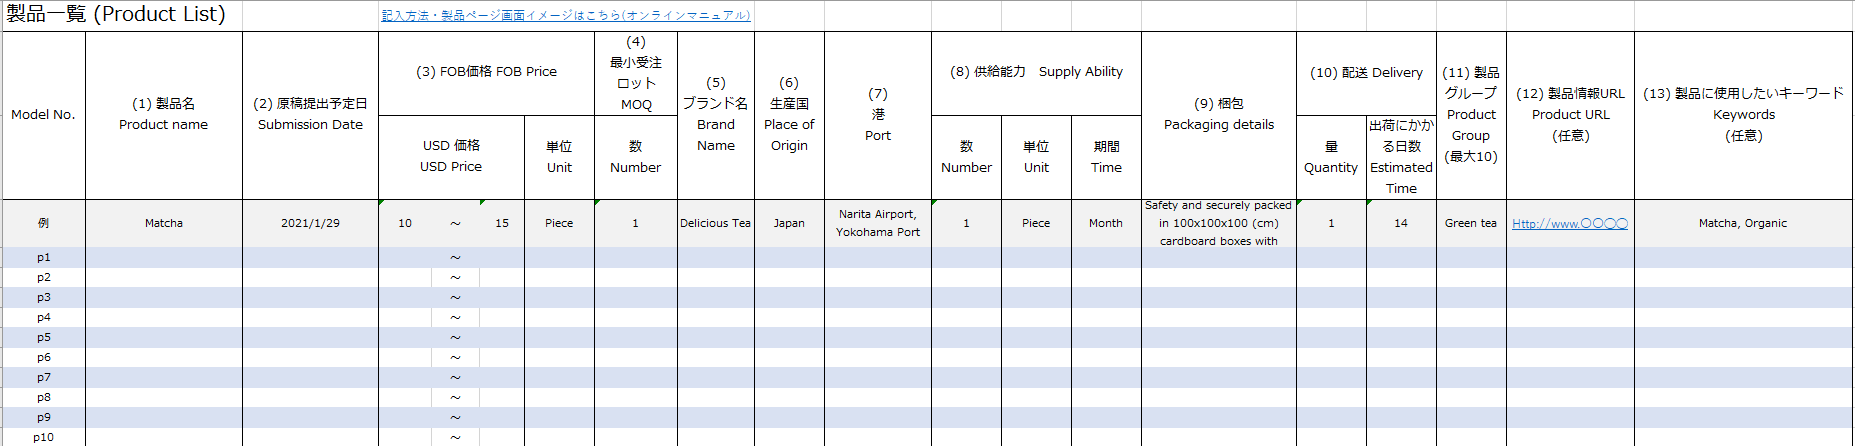Screen dimensions: 1855x446
Task: Click the empty Packaging details cell in row p4
Action: tap(1219, 317)
